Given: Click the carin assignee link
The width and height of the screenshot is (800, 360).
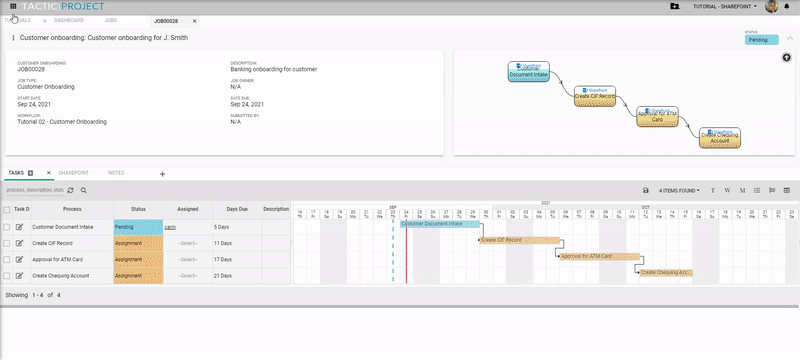Looking at the screenshot, I should tap(170, 227).
